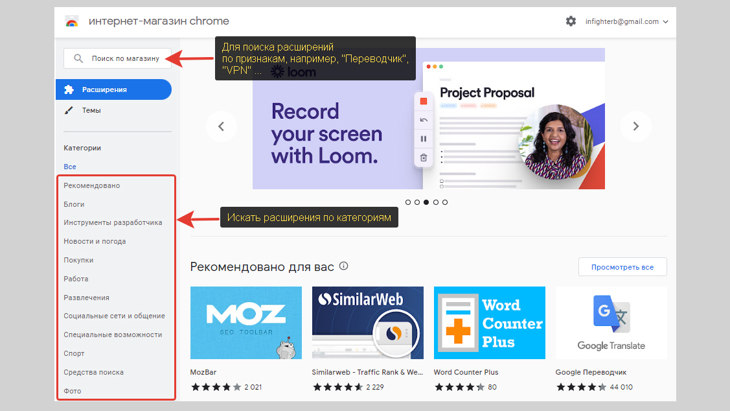Click the Chrome Web Store rainbow logo
Image resolution: width=730 pixels, height=411 pixels.
72,21
